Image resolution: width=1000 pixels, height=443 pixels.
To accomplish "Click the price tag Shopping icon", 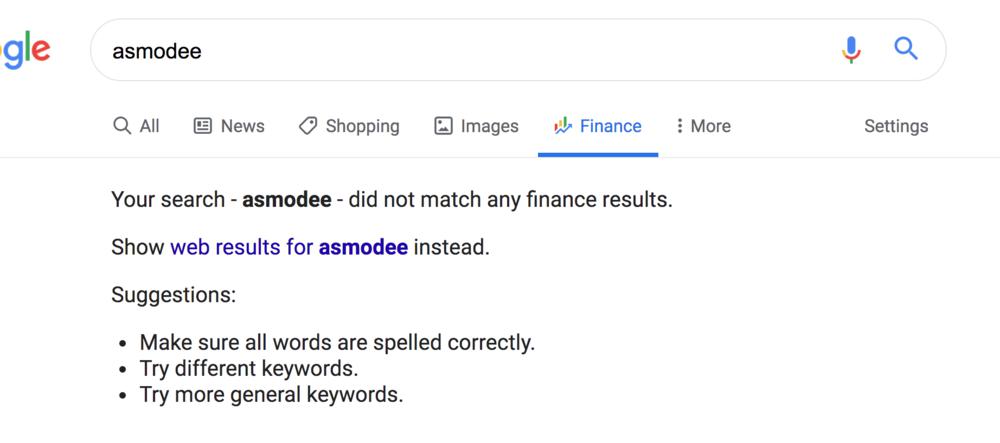I will click(x=308, y=126).
